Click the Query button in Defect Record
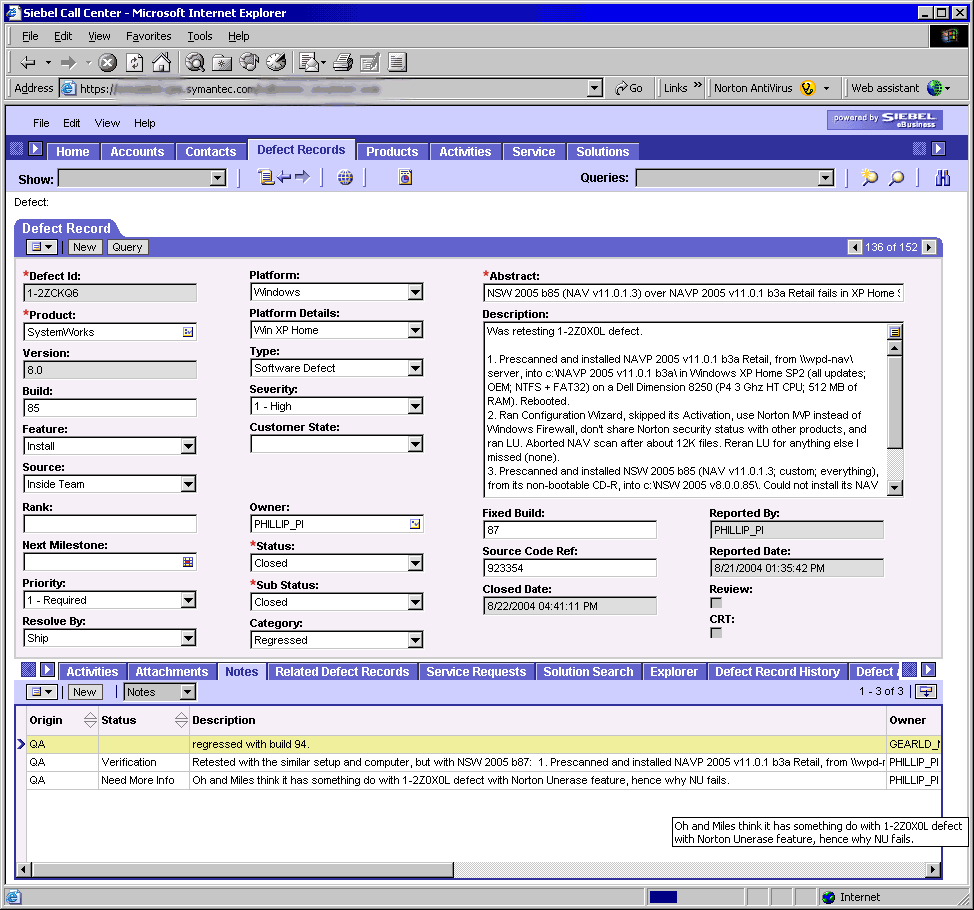The width and height of the screenshot is (974, 910). 127,247
